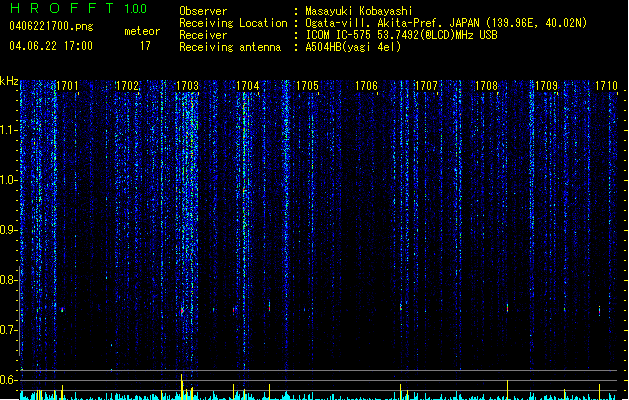Viewport: 629px width, 400px height.
Task: Click observer name Masayuki Kobayashi
Action: pyautogui.click(x=359, y=11)
